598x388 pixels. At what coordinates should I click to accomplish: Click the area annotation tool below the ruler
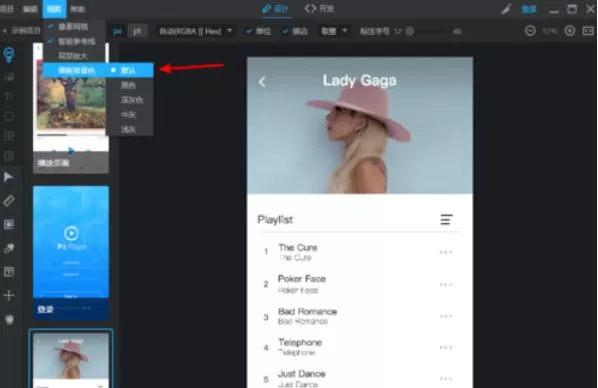coord(9,224)
